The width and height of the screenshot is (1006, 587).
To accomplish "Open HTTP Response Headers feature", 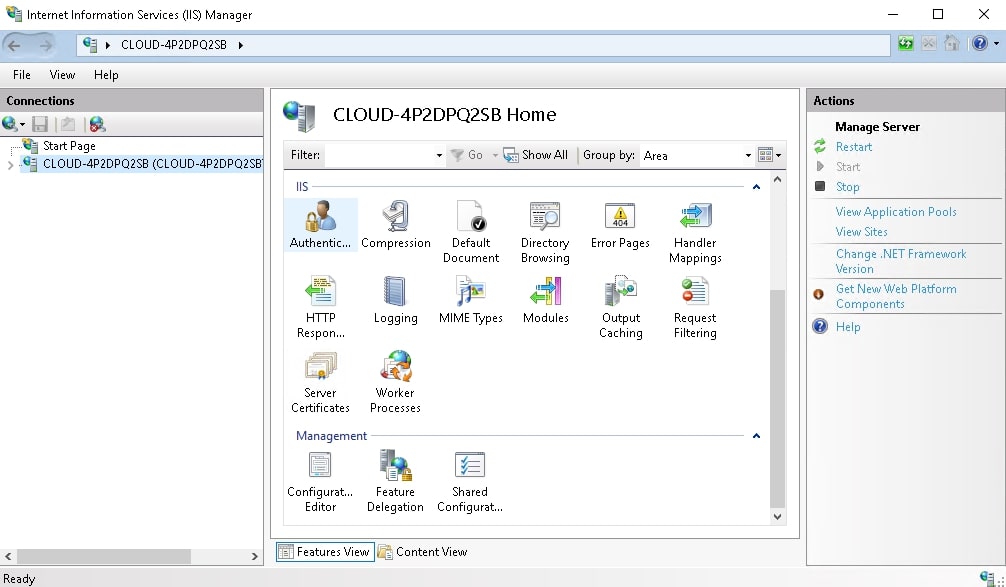I will tap(320, 307).
